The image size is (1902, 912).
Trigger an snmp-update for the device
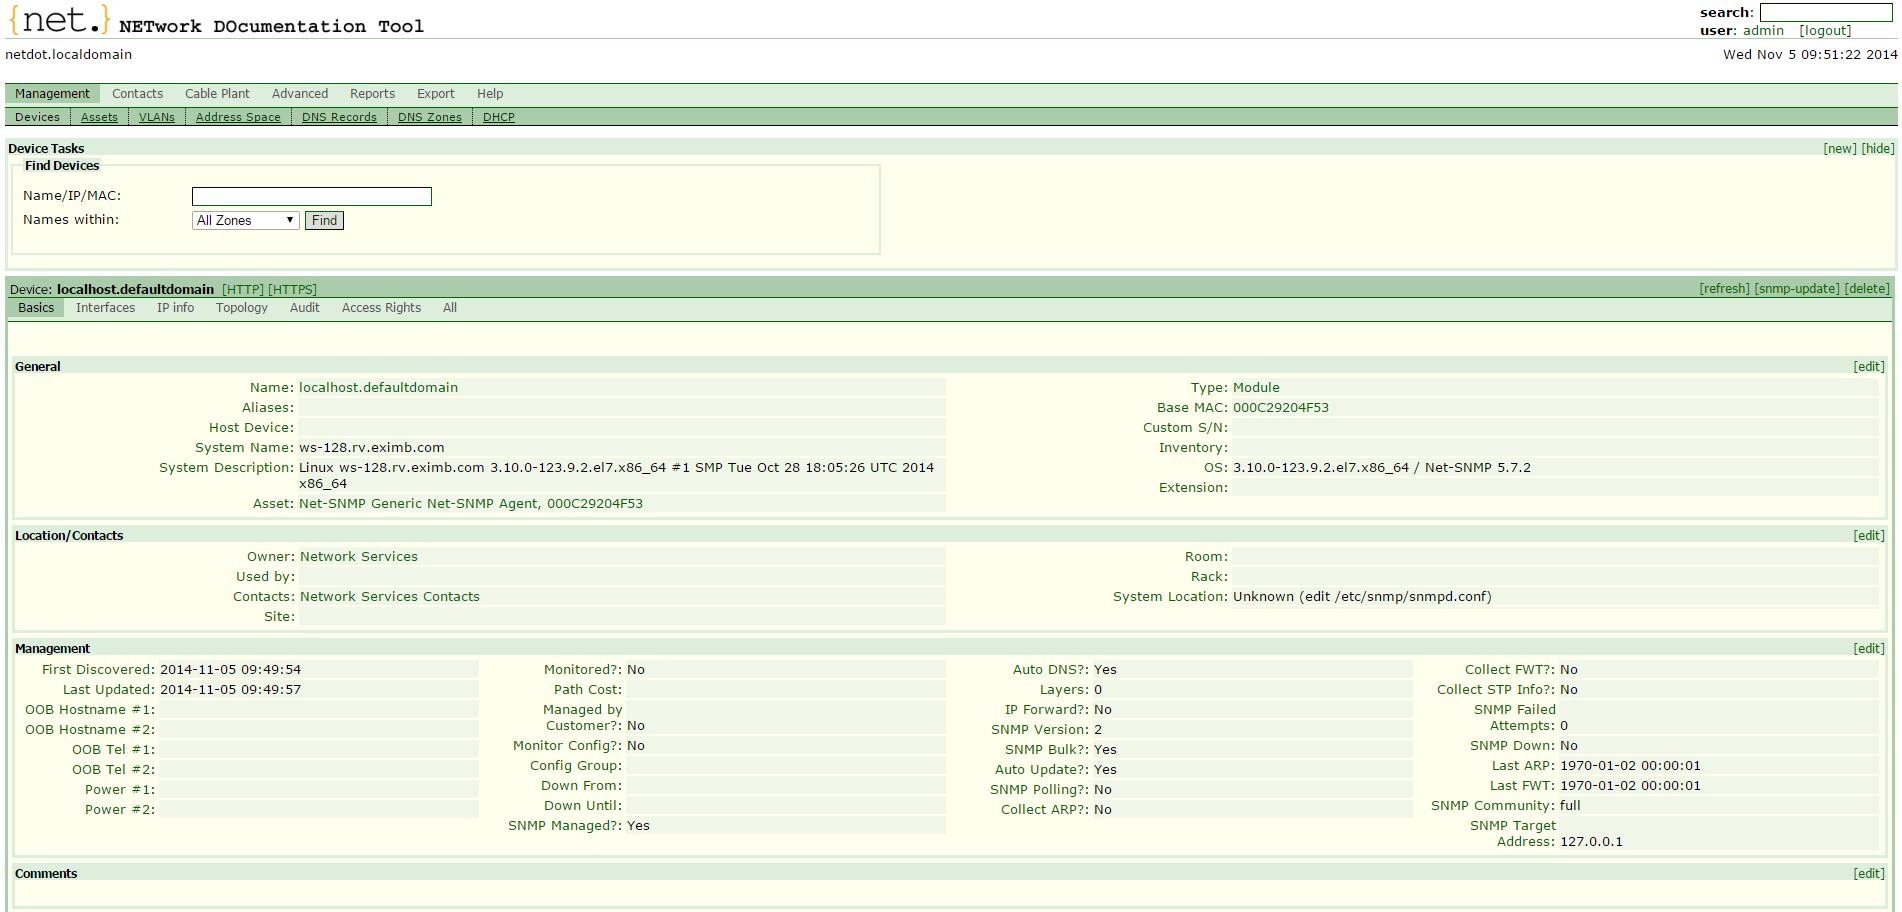click(x=1797, y=288)
